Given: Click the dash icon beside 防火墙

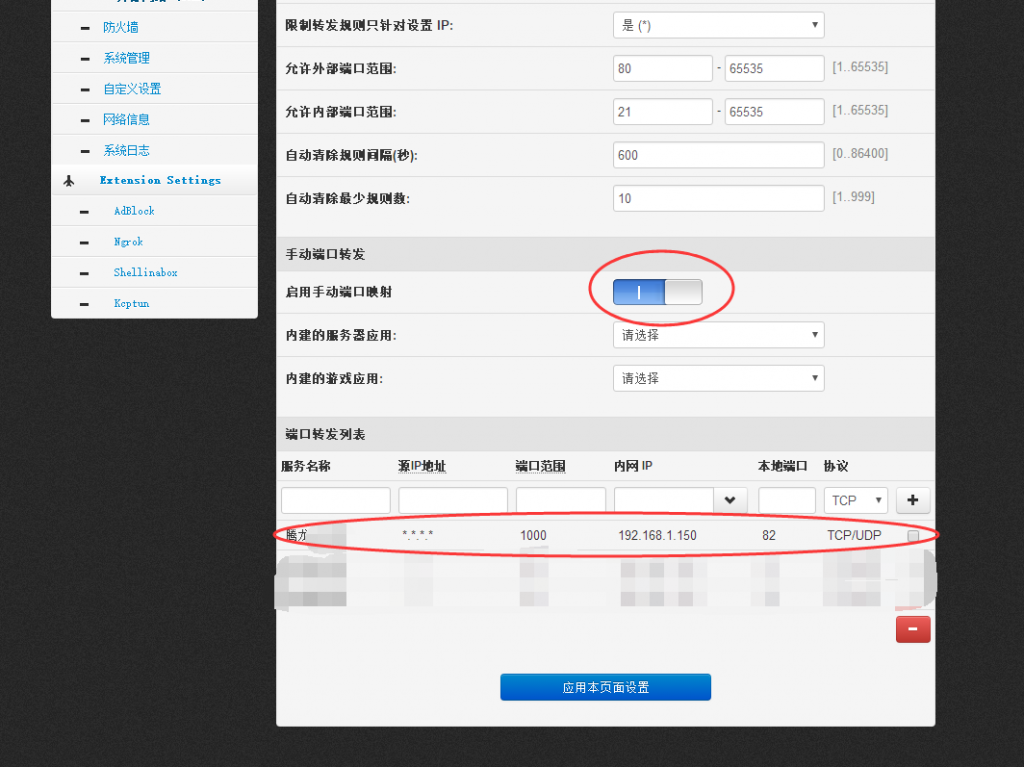Looking at the screenshot, I should click(x=84, y=27).
